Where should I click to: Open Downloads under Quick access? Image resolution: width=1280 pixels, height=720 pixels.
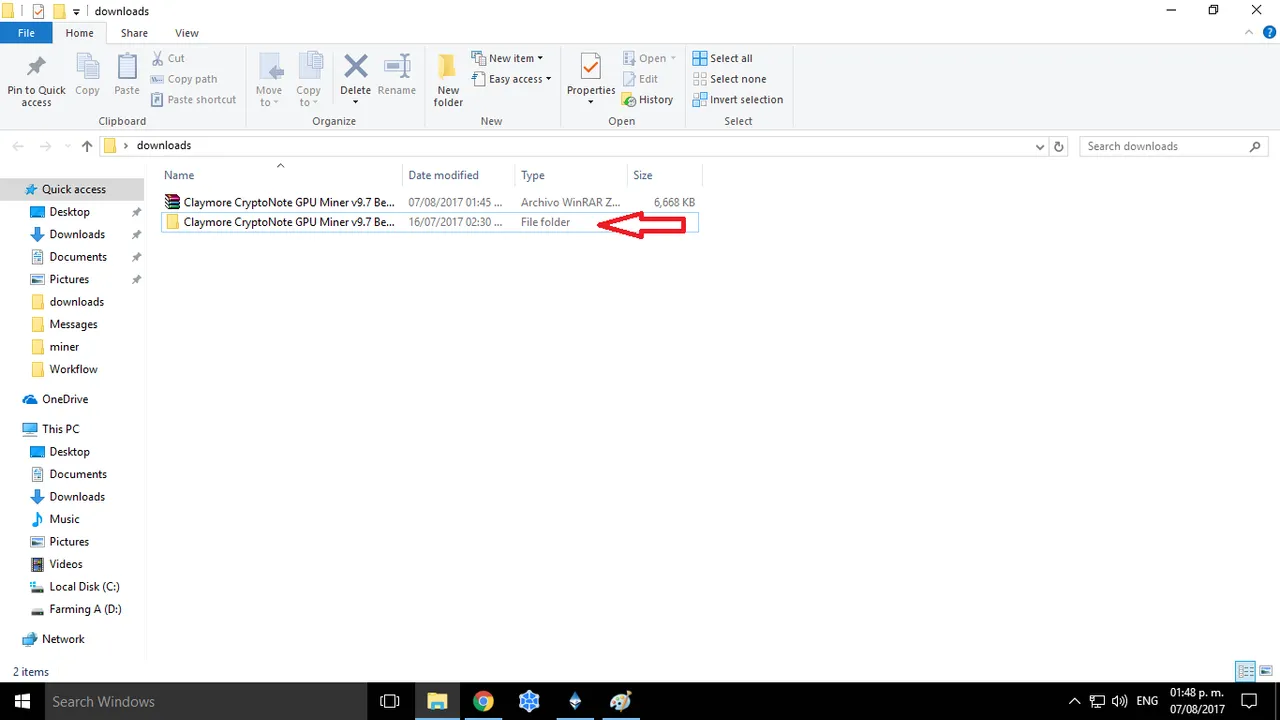pos(77,234)
